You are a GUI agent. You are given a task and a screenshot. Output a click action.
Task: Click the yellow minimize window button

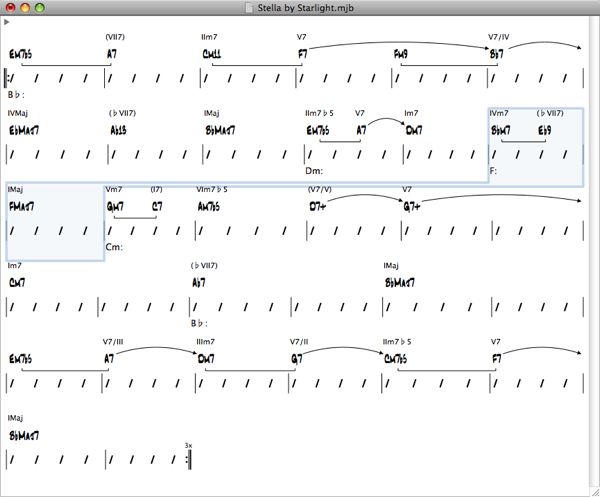[x=25, y=8]
